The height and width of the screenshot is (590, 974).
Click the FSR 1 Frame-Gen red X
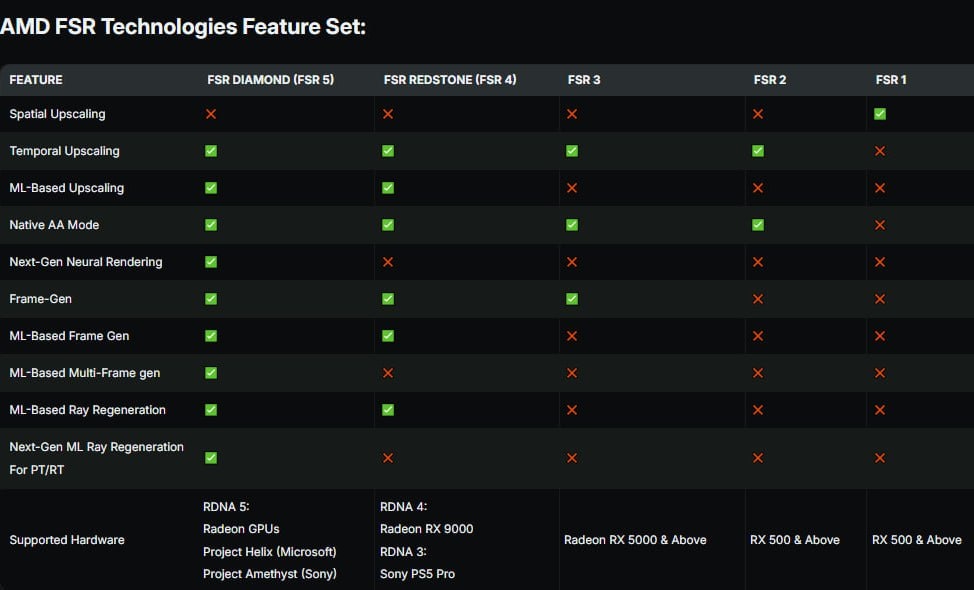pyautogui.click(x=880, y=299)
